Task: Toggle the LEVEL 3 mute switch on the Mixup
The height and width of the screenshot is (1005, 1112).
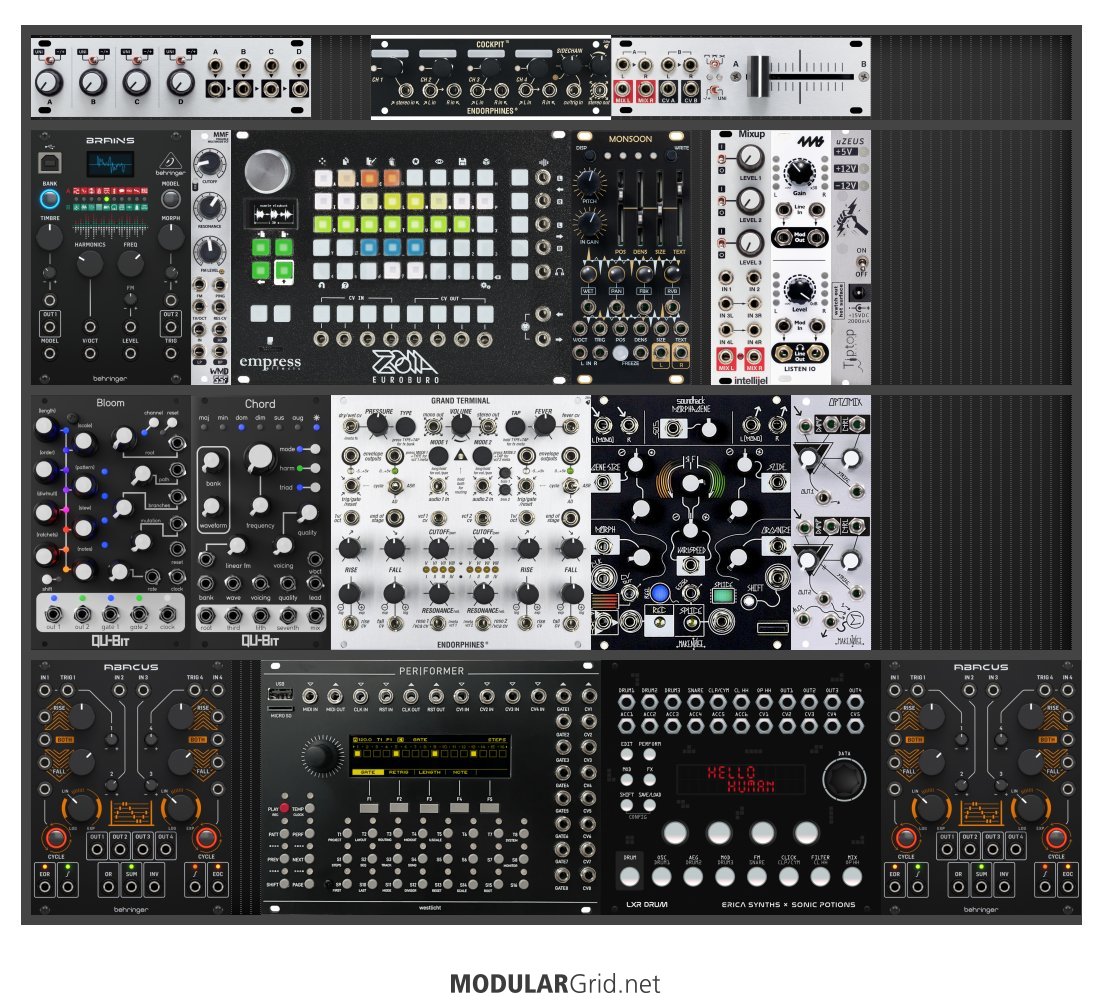Action: coord(721,244)
